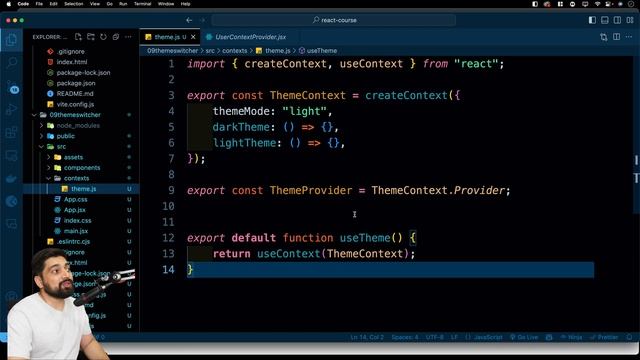Viewport: 640px width, 360px height.
Task: Split the editor to the right
Action: tap(616, 37)
